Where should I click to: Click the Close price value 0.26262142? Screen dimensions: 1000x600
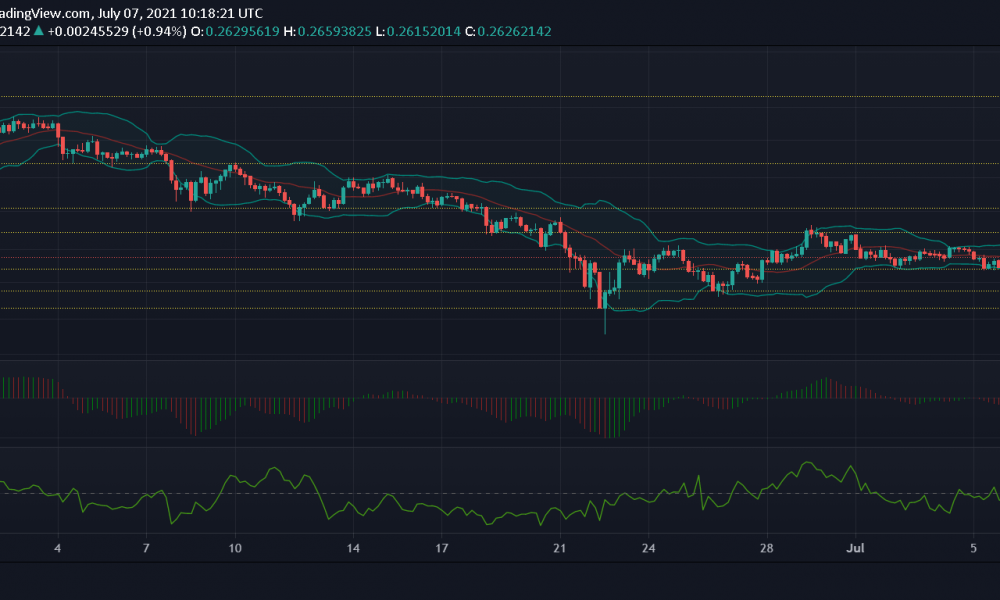coord(514,31)
